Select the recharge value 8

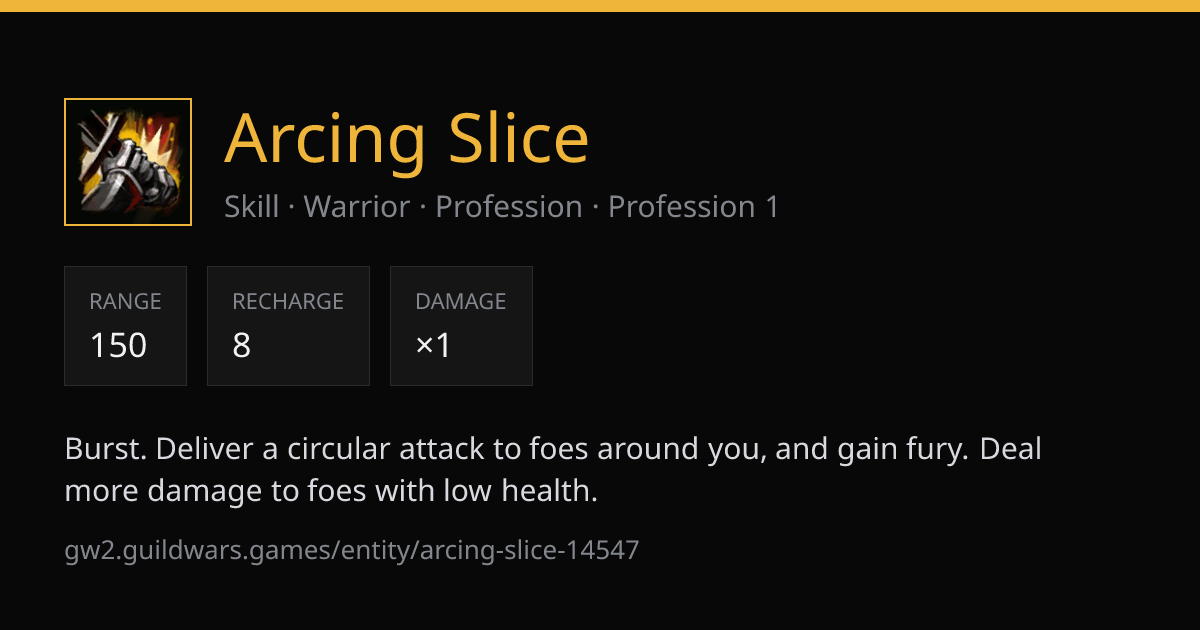(x=241, y=346)
